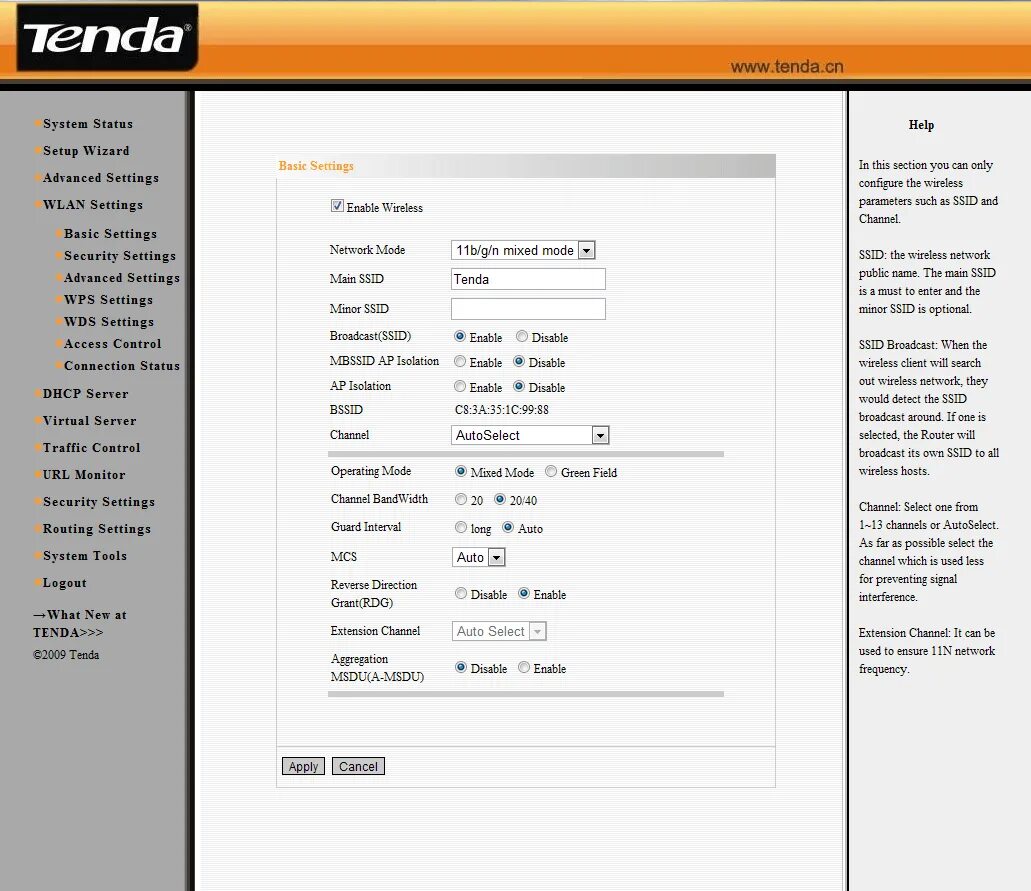The height and width of the screenshot is (891, 1031).
Task: Click the Basic Settings section heading
Action: click(316, 166)
